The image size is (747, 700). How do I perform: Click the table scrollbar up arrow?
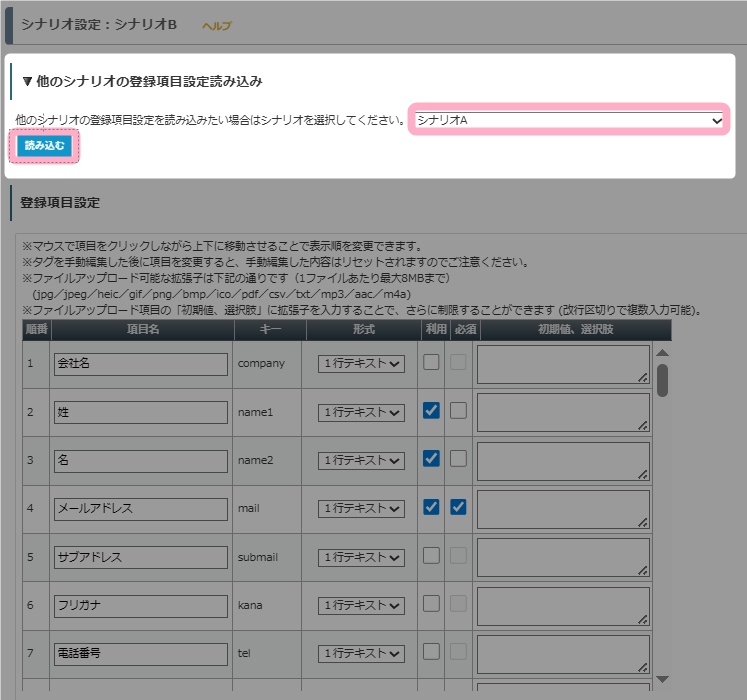(662, 353)
